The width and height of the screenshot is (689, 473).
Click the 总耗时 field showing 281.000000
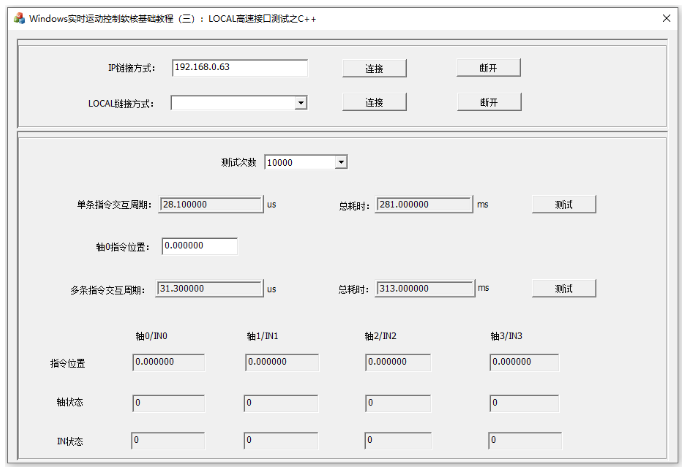click(424, 204)
